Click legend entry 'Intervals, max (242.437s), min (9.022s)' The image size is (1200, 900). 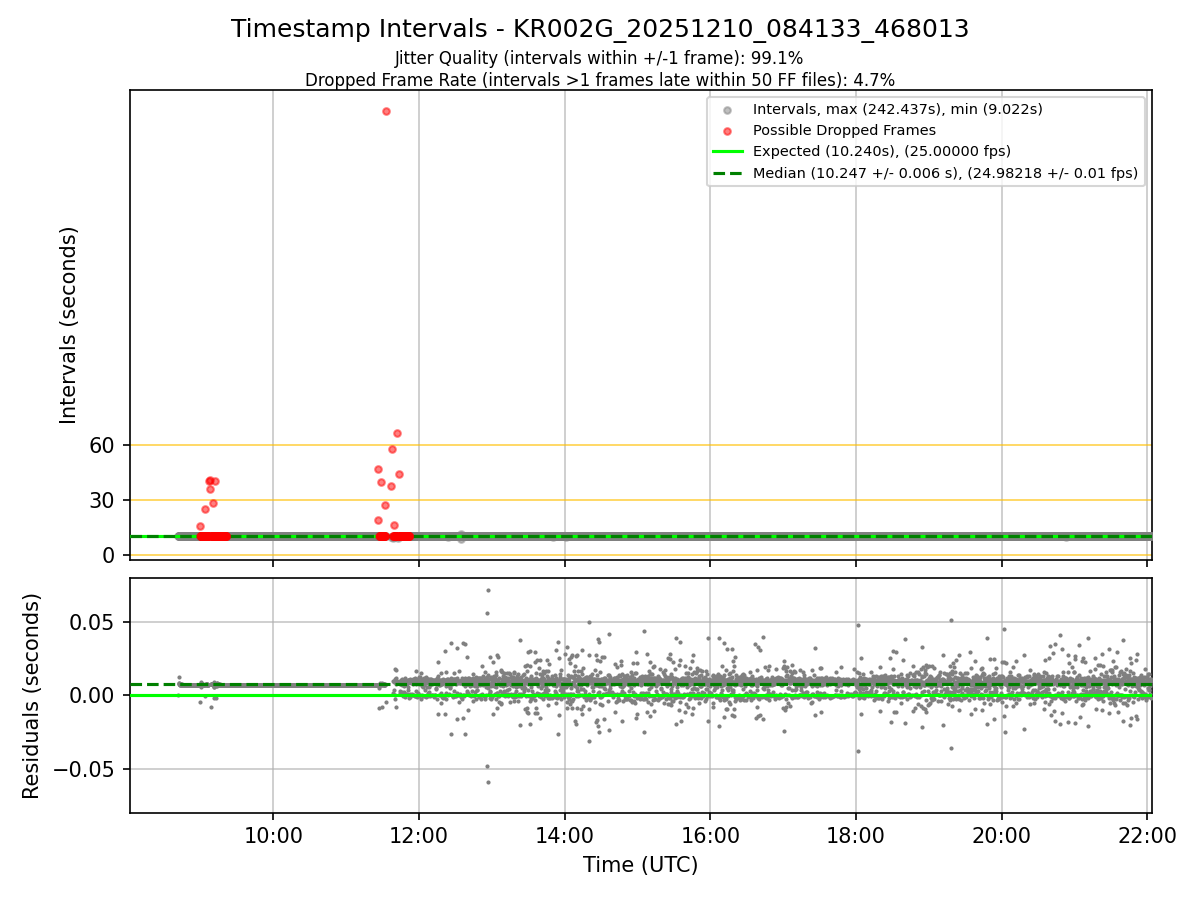[897, 109]
